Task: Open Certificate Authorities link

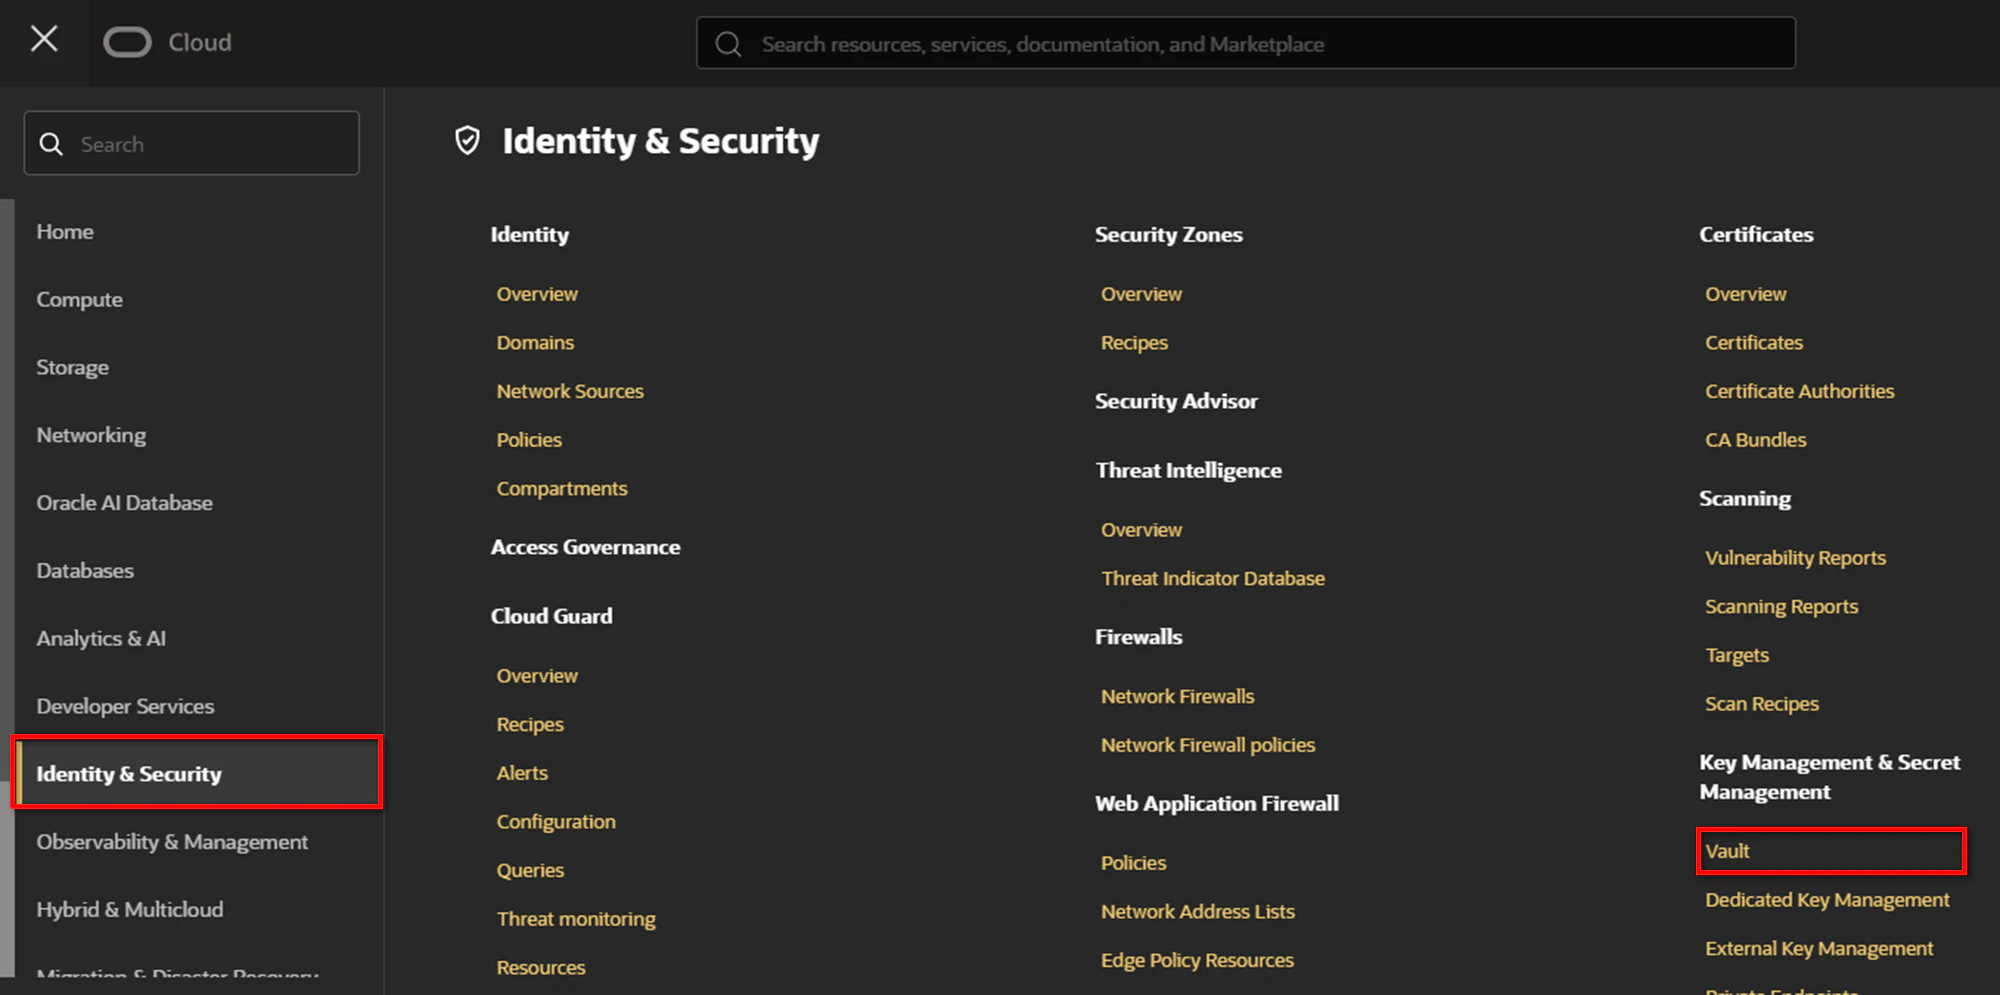Action: point(1800,391)
